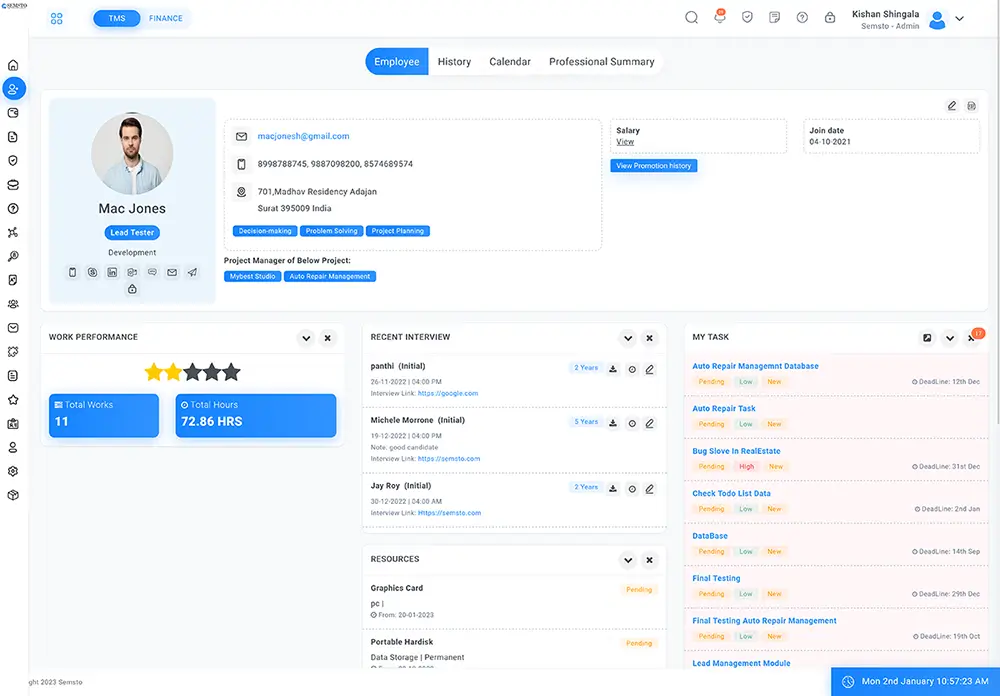Click the lock icon in the top header

click(x=830, y=18)
